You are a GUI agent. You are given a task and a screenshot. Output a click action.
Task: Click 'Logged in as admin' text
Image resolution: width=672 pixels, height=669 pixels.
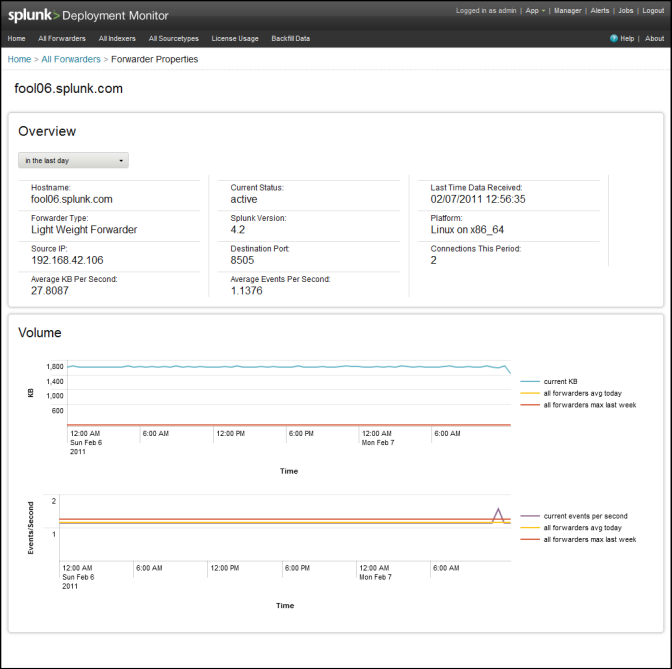[x=486, y=11]
